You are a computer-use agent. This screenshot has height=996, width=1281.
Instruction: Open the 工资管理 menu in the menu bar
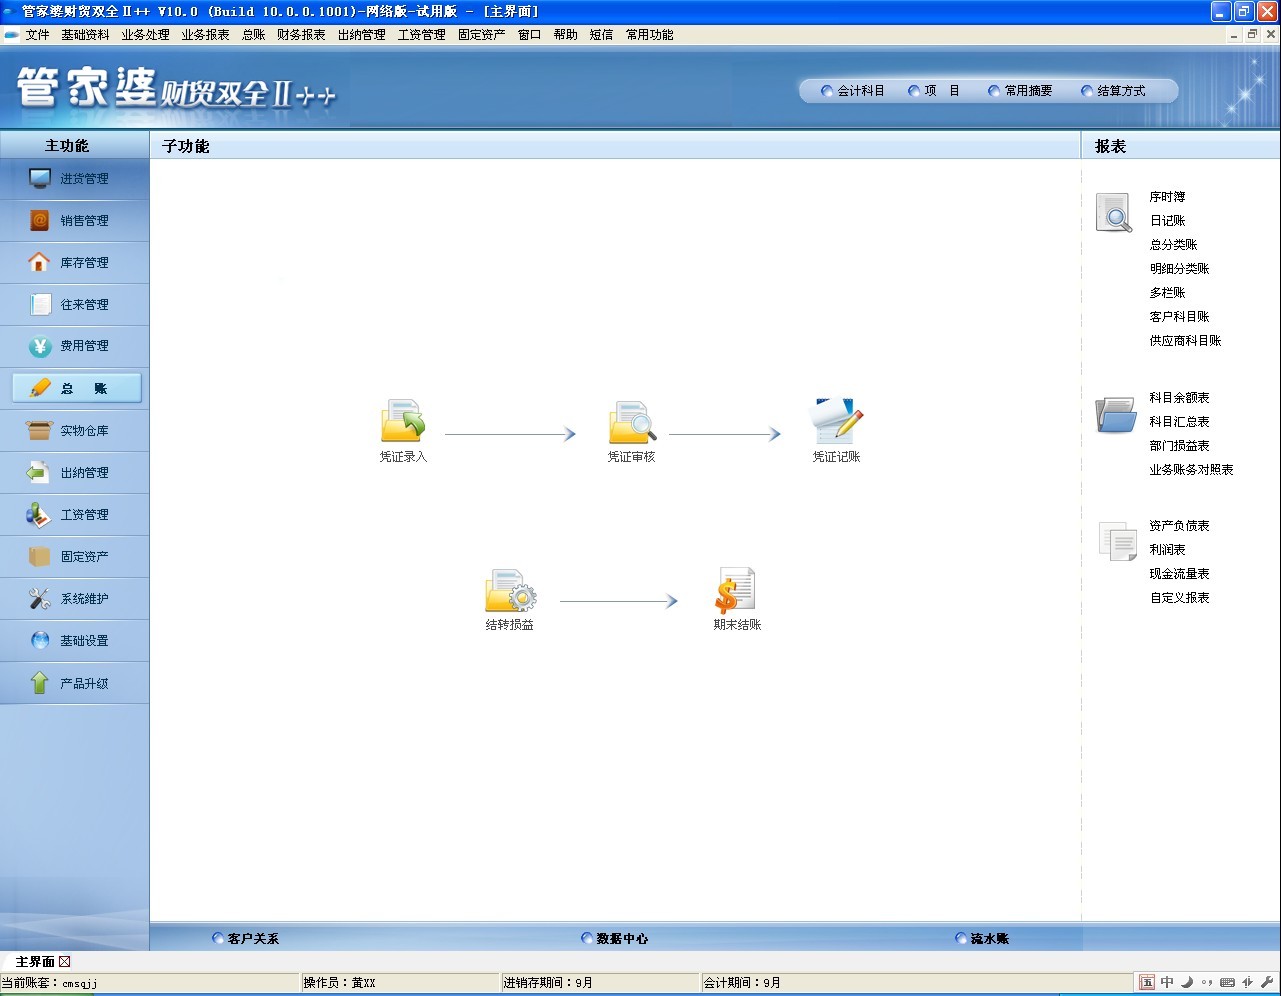422,35
